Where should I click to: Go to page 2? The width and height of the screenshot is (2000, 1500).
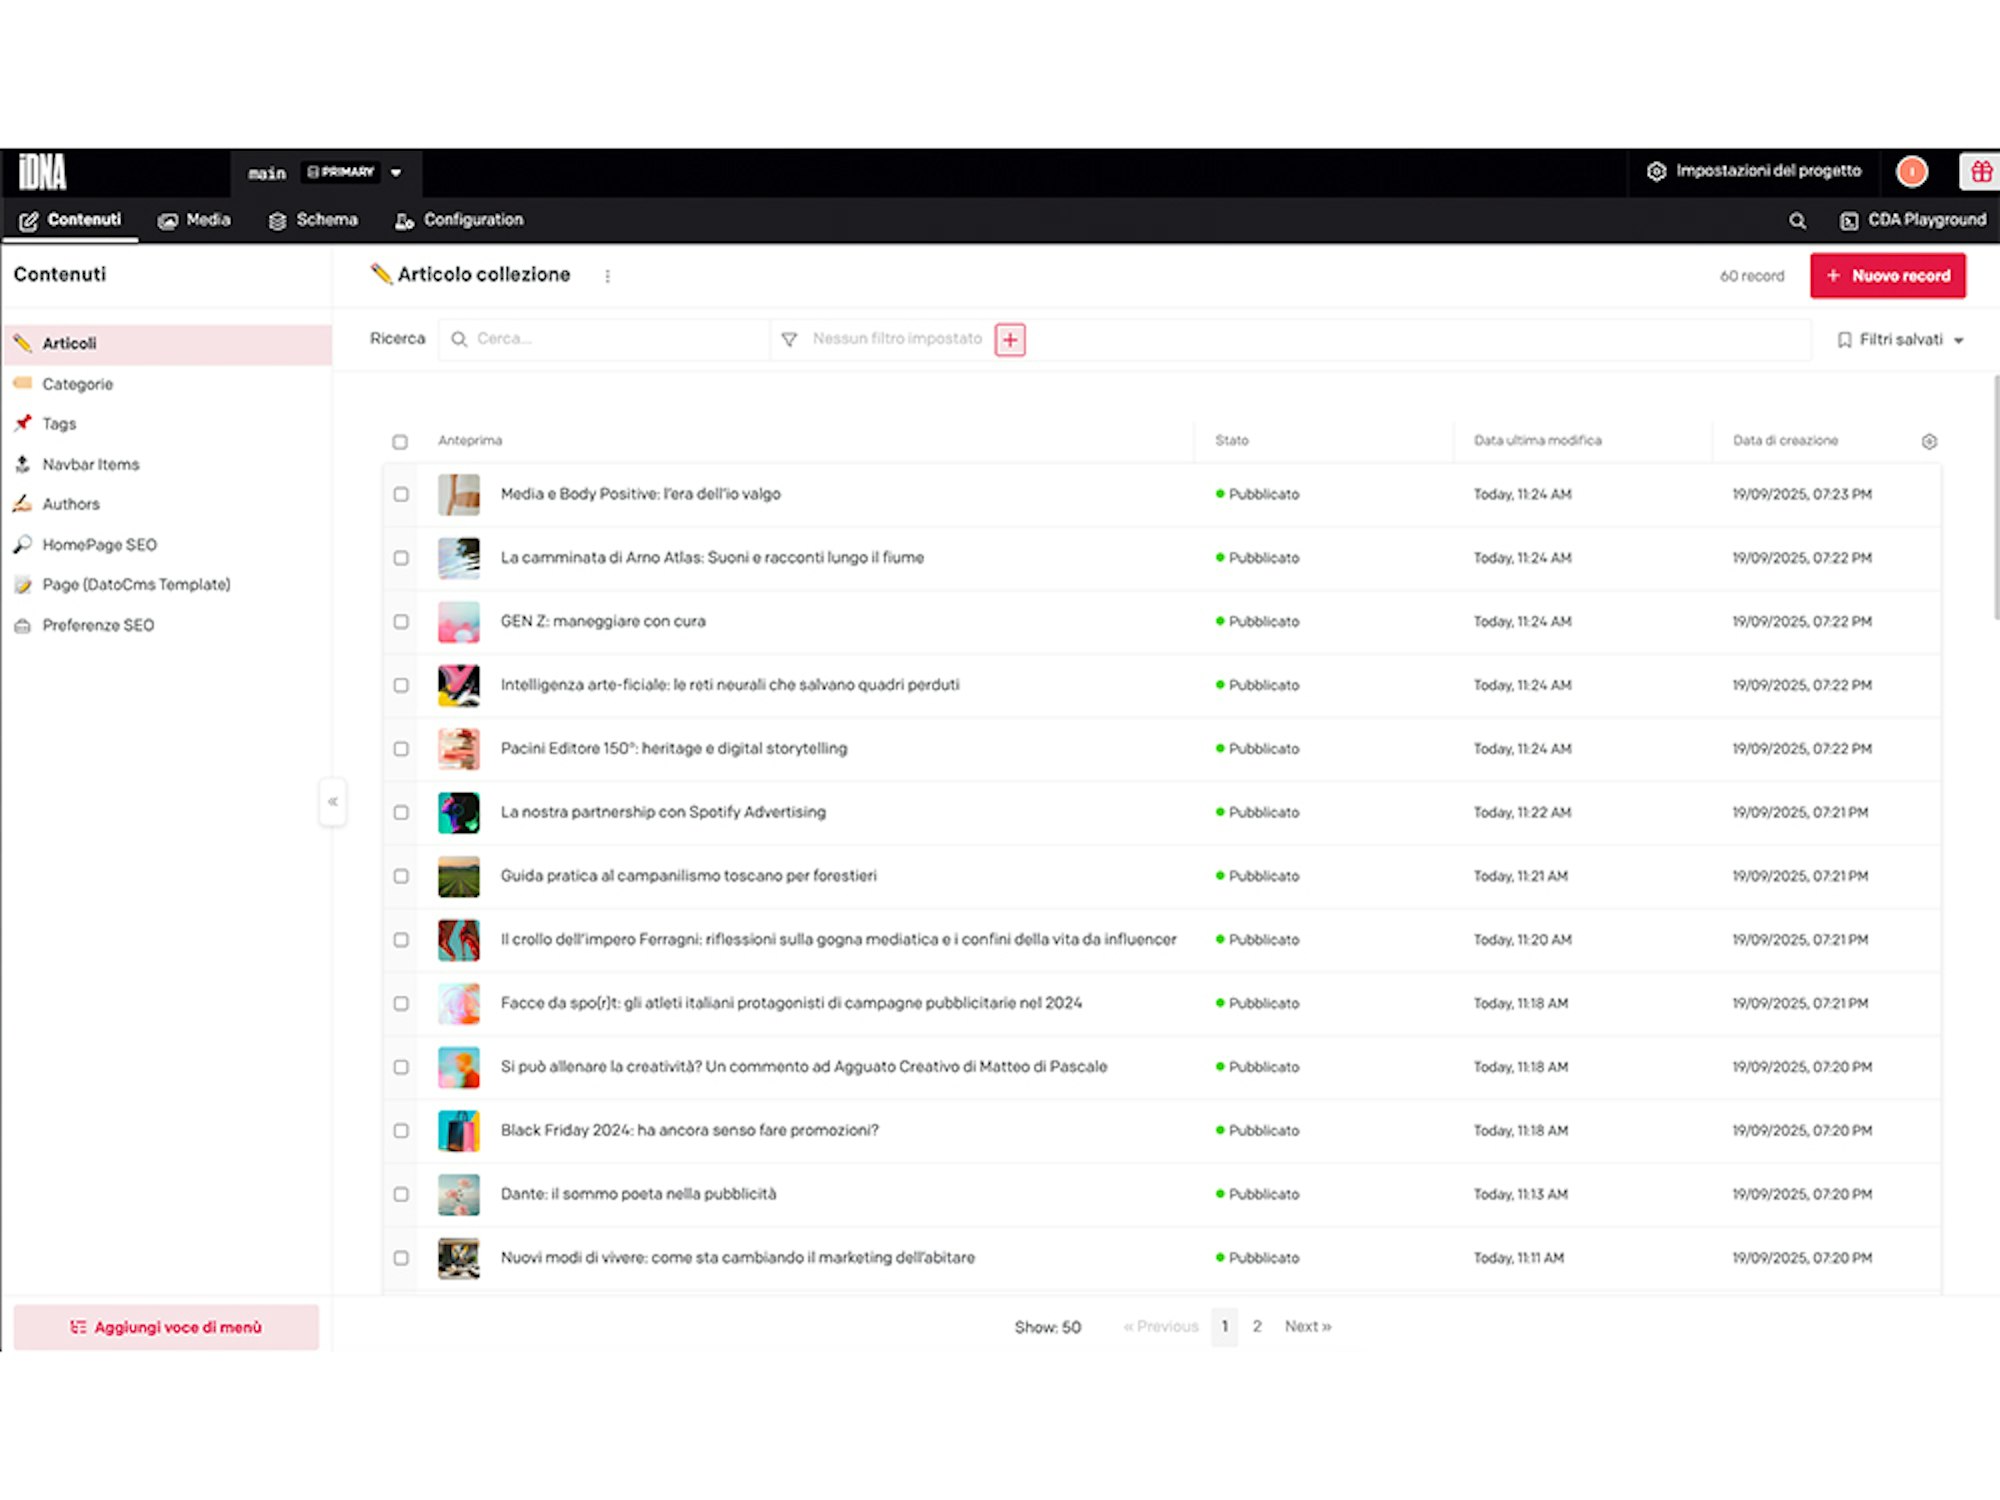pyautogui.click(x=1257, y=1327)
